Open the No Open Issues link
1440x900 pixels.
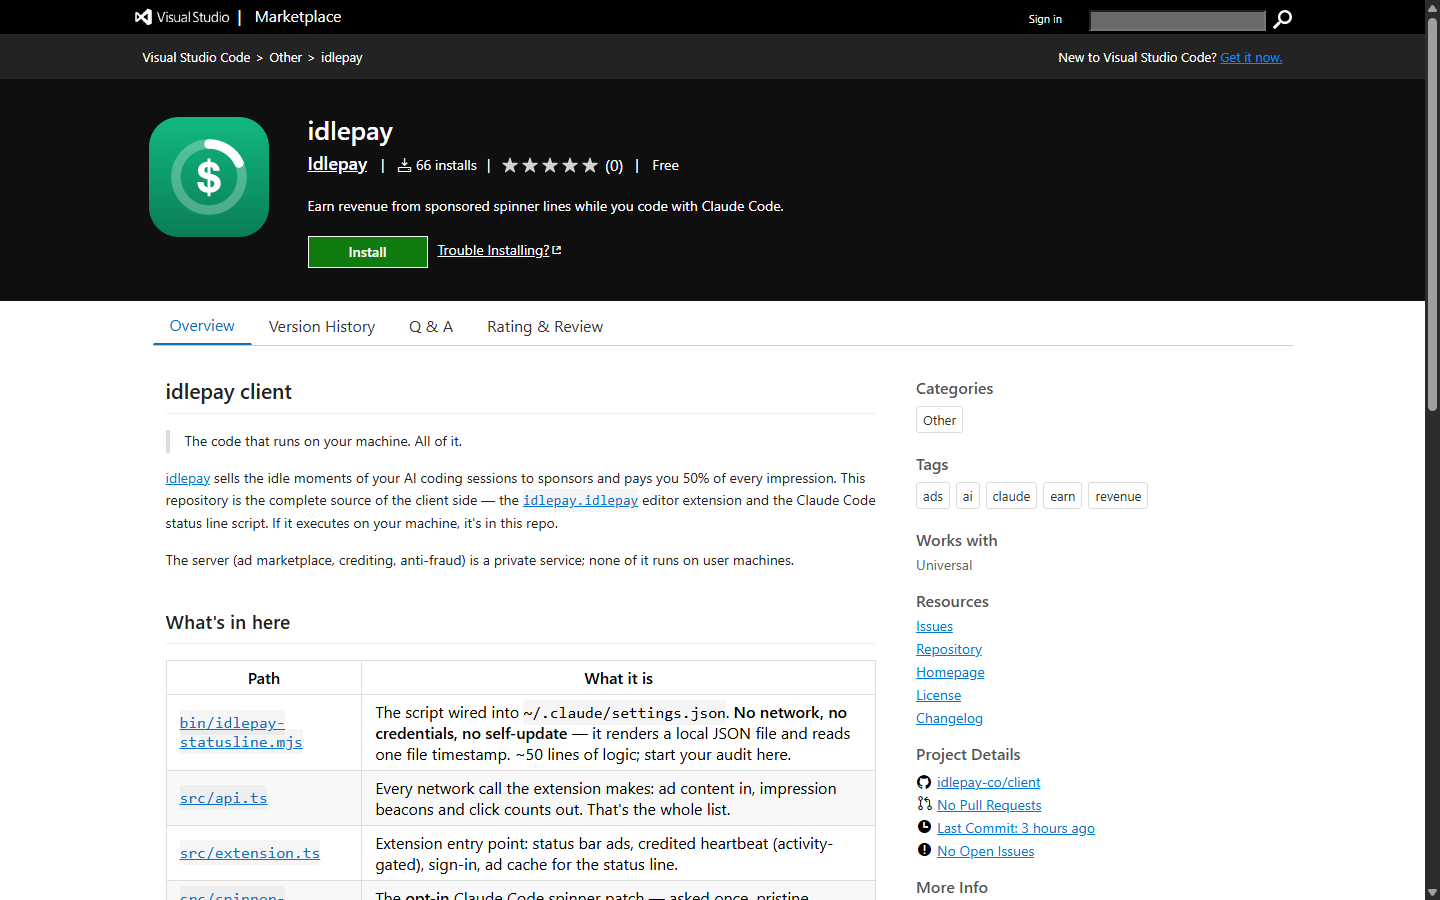(x=986, y=852)
